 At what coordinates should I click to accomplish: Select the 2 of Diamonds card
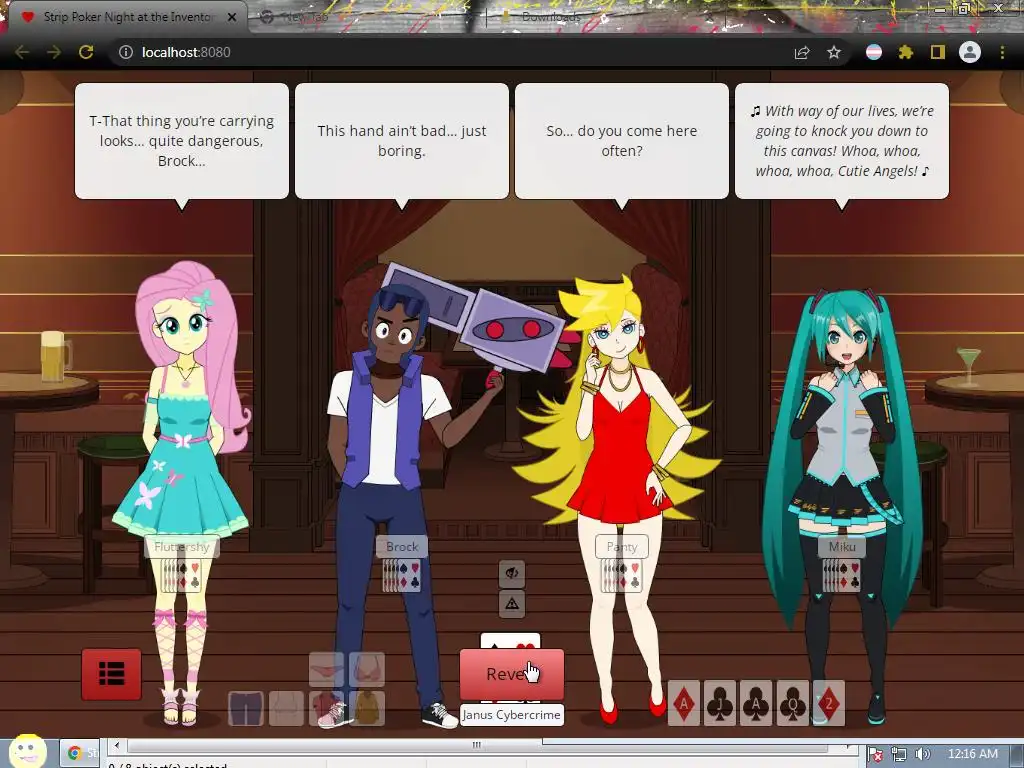[829, 703]
